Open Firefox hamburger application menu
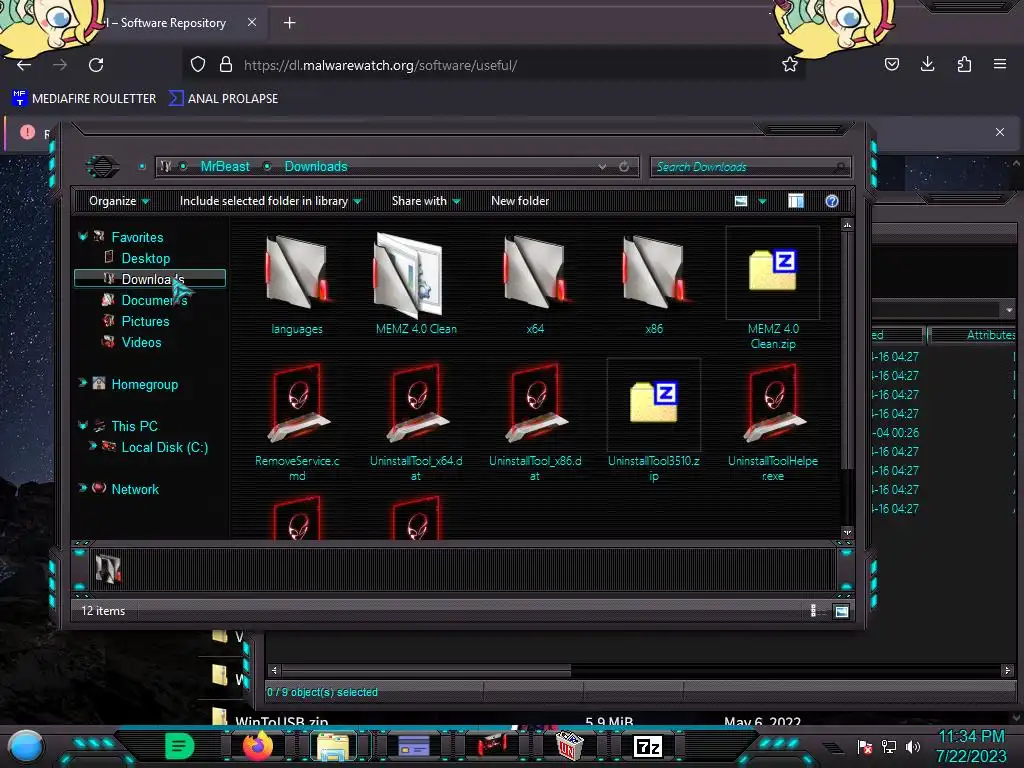 click(x=1000, y=64)
